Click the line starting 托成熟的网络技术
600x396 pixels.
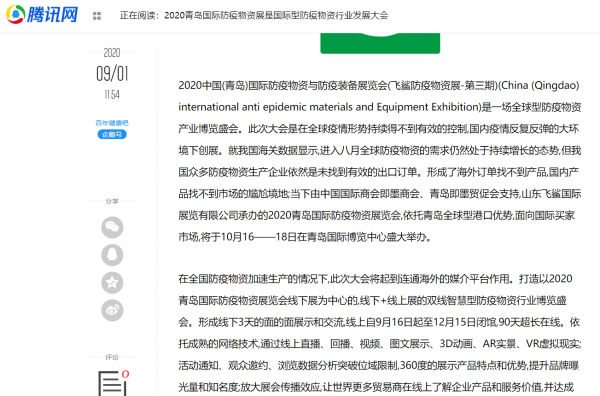[x=380, y=344]
